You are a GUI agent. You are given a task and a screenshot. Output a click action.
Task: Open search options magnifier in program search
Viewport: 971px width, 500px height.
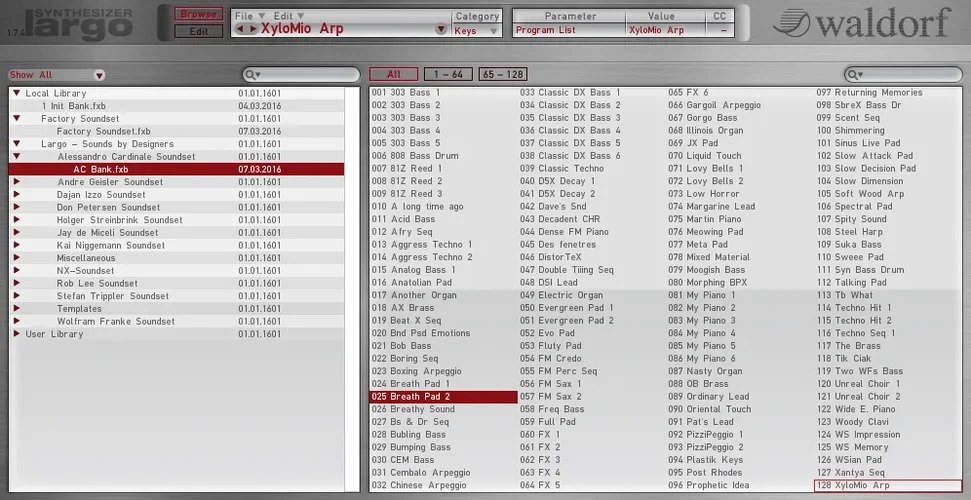pyautogui.click(x=855, y=75)
